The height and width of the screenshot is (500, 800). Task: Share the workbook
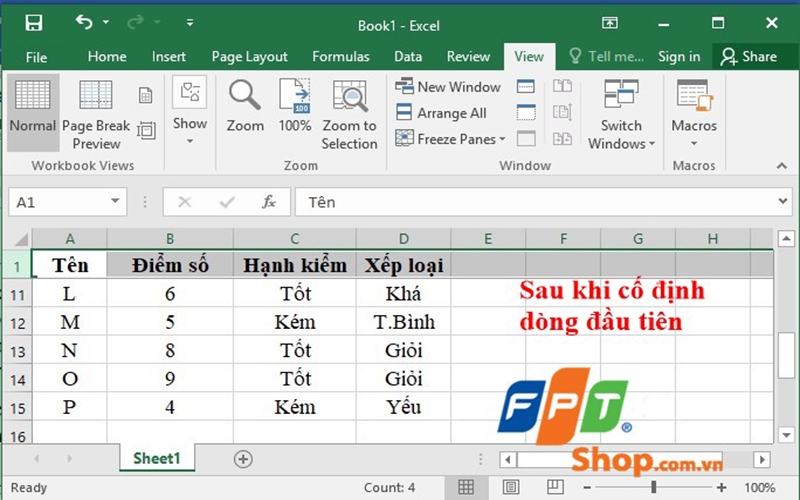point(748,57)
